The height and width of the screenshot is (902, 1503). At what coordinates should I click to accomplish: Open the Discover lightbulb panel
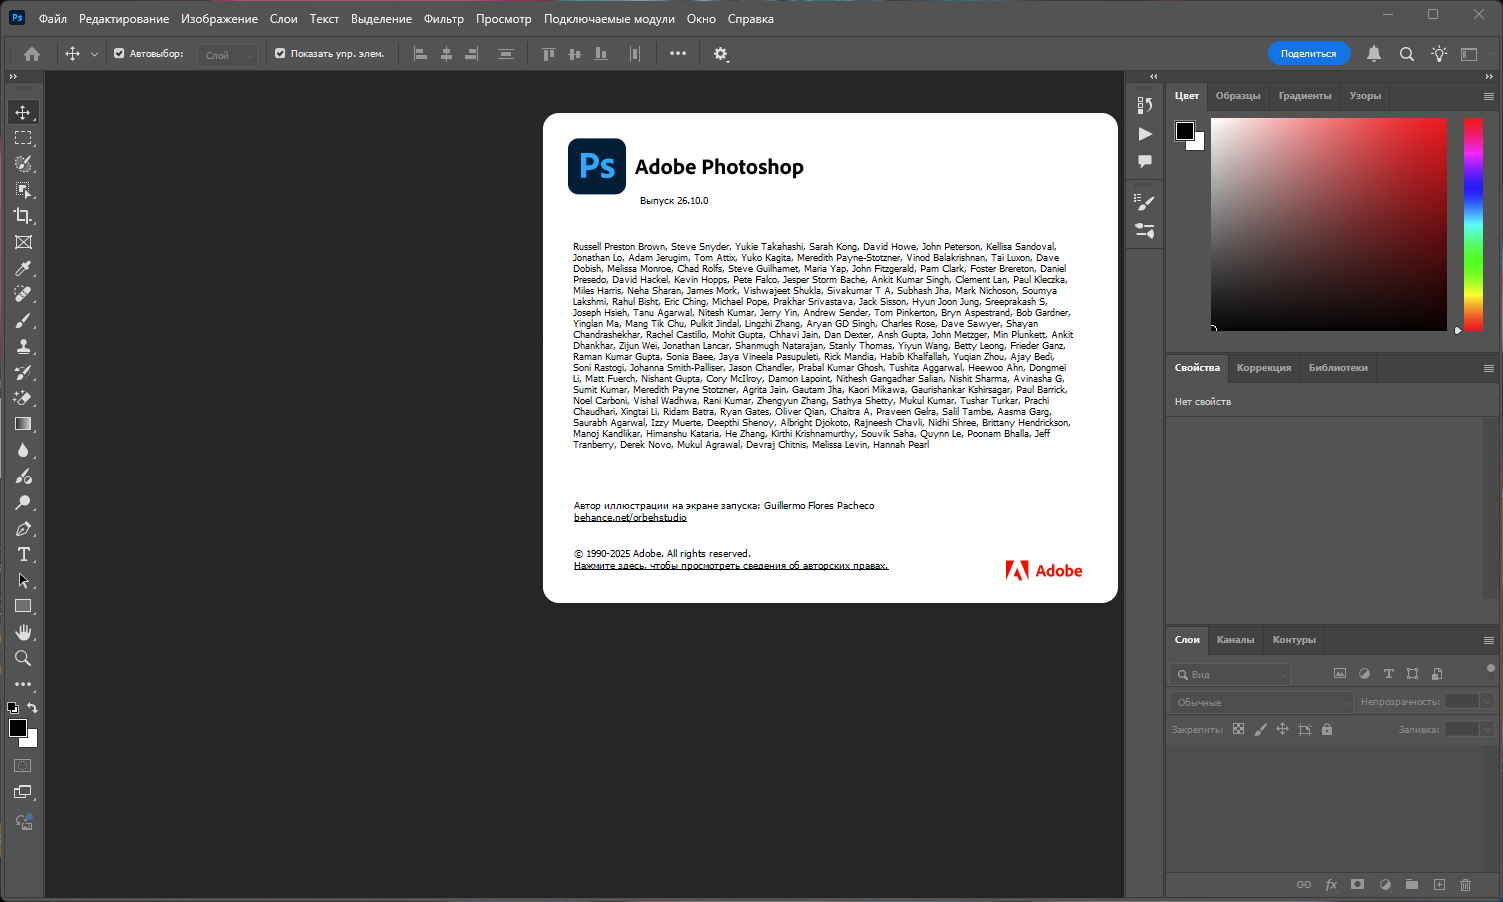pos(1439,54)
